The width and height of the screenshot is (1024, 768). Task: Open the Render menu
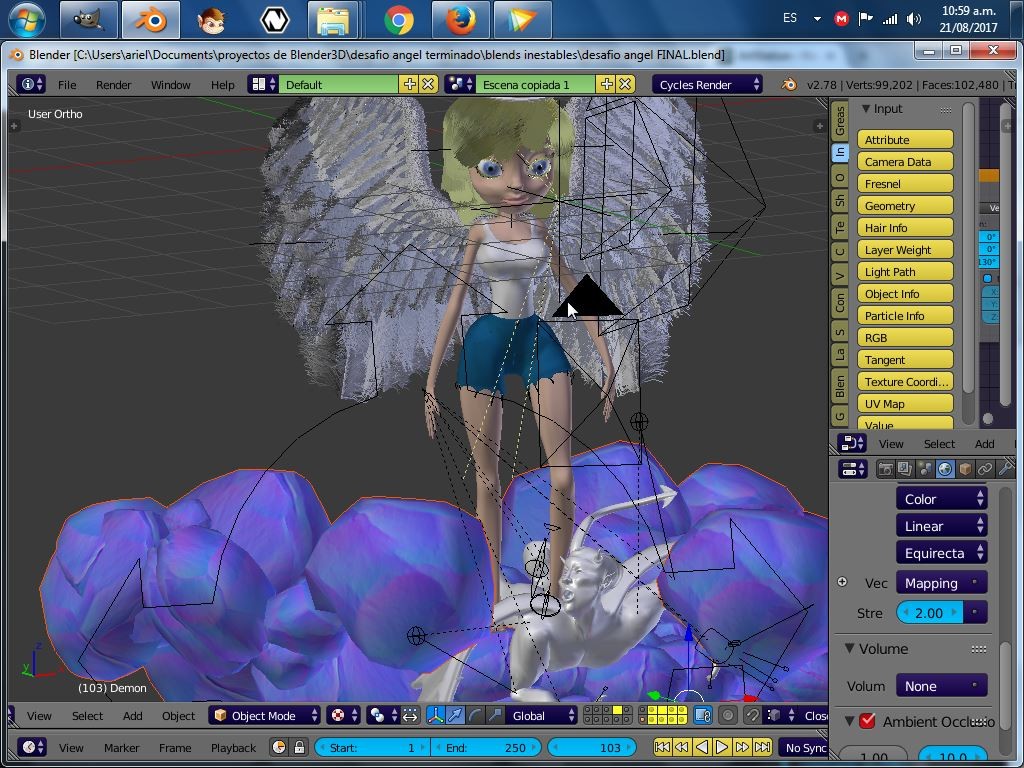coord(113,84)
